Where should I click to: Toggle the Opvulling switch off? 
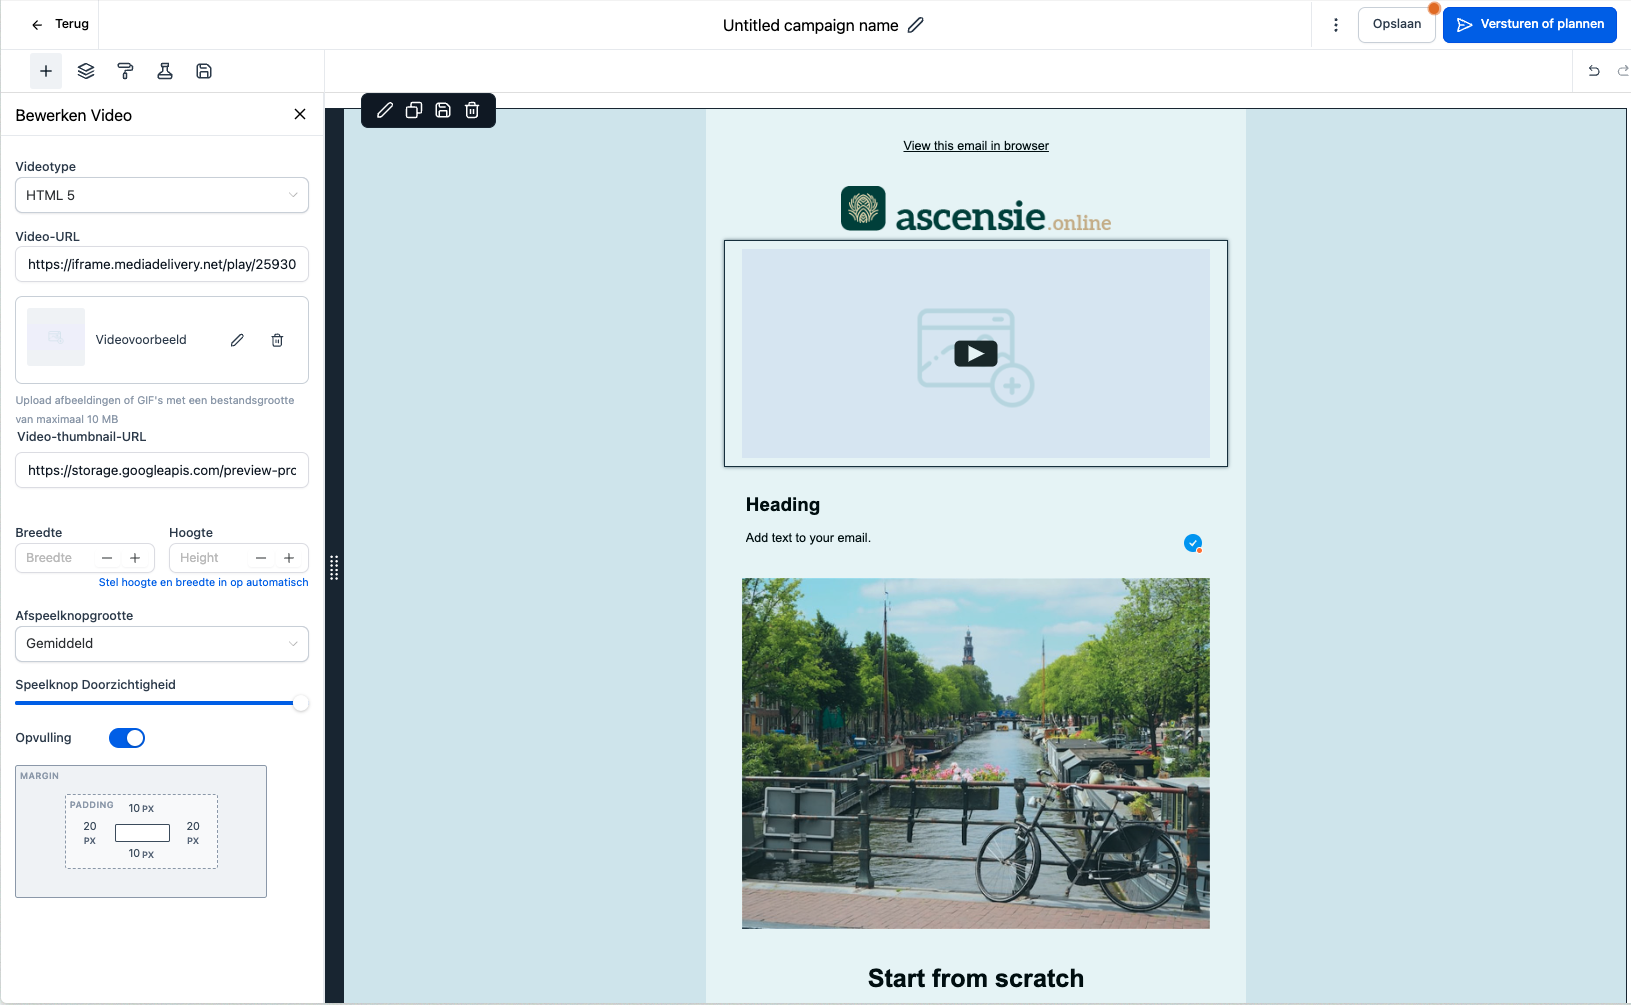[127, 738]
